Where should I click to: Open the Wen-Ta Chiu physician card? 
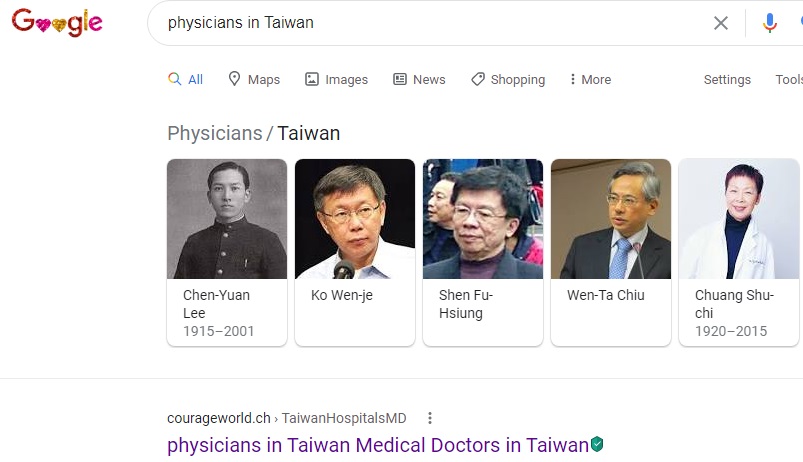tap(611, 253)
